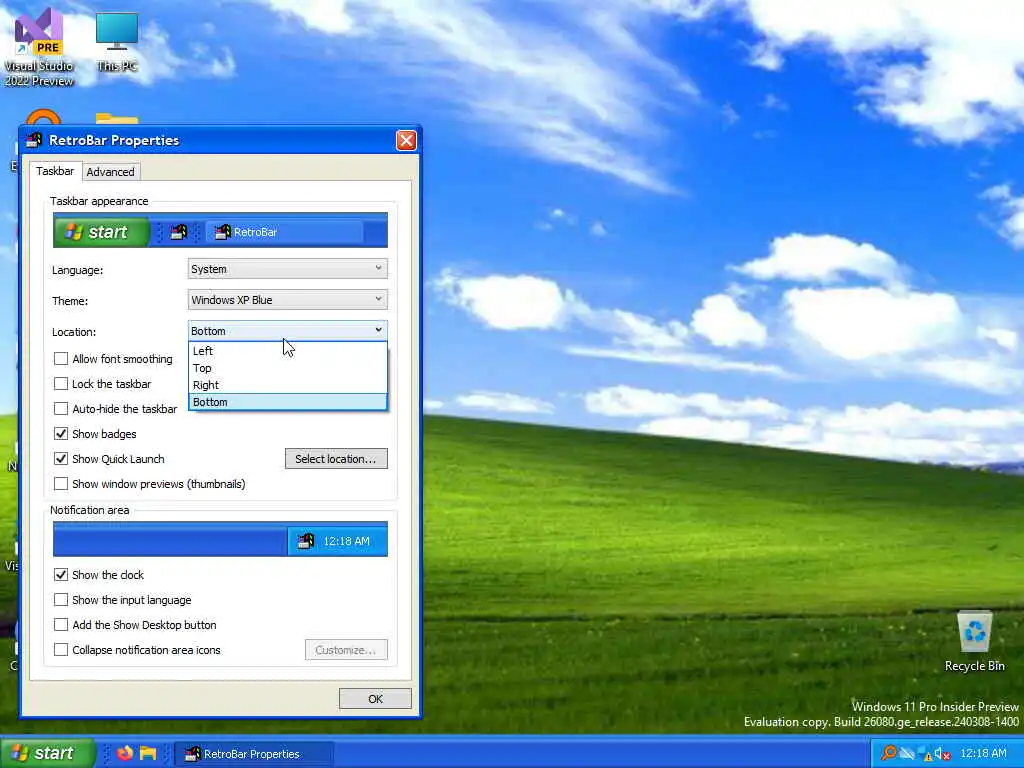Close the RetroBar Properties window
Image resolution: width=1024 pixels, height=768 pixels.
click(x=406, y=140)
